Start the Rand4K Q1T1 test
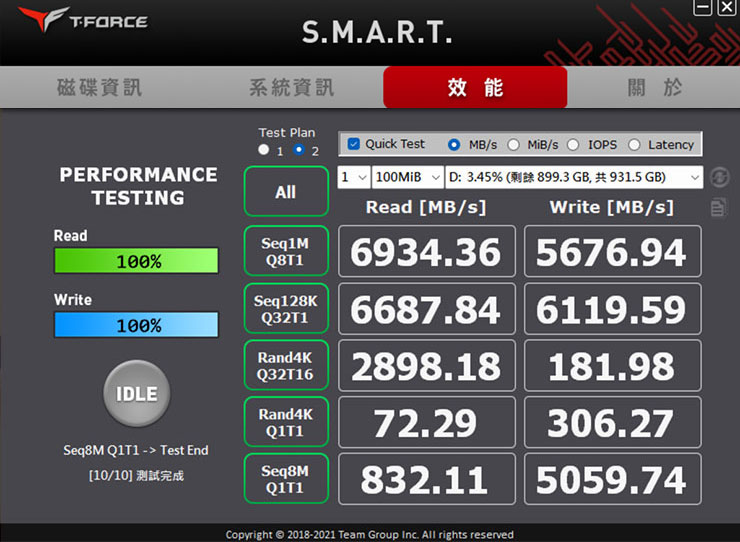This screenshot has width=740, height=542. click(286, 422)
